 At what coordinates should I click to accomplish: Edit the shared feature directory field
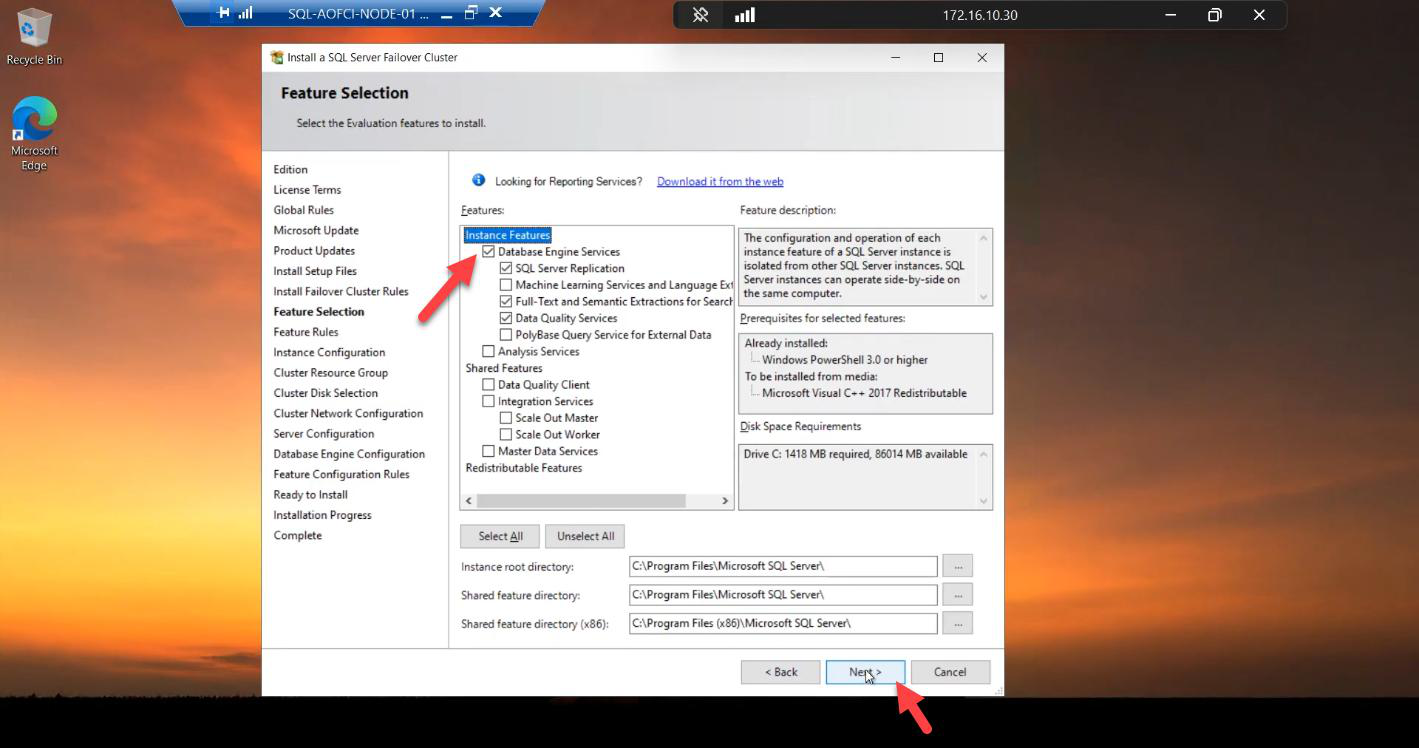click(783, 594)
